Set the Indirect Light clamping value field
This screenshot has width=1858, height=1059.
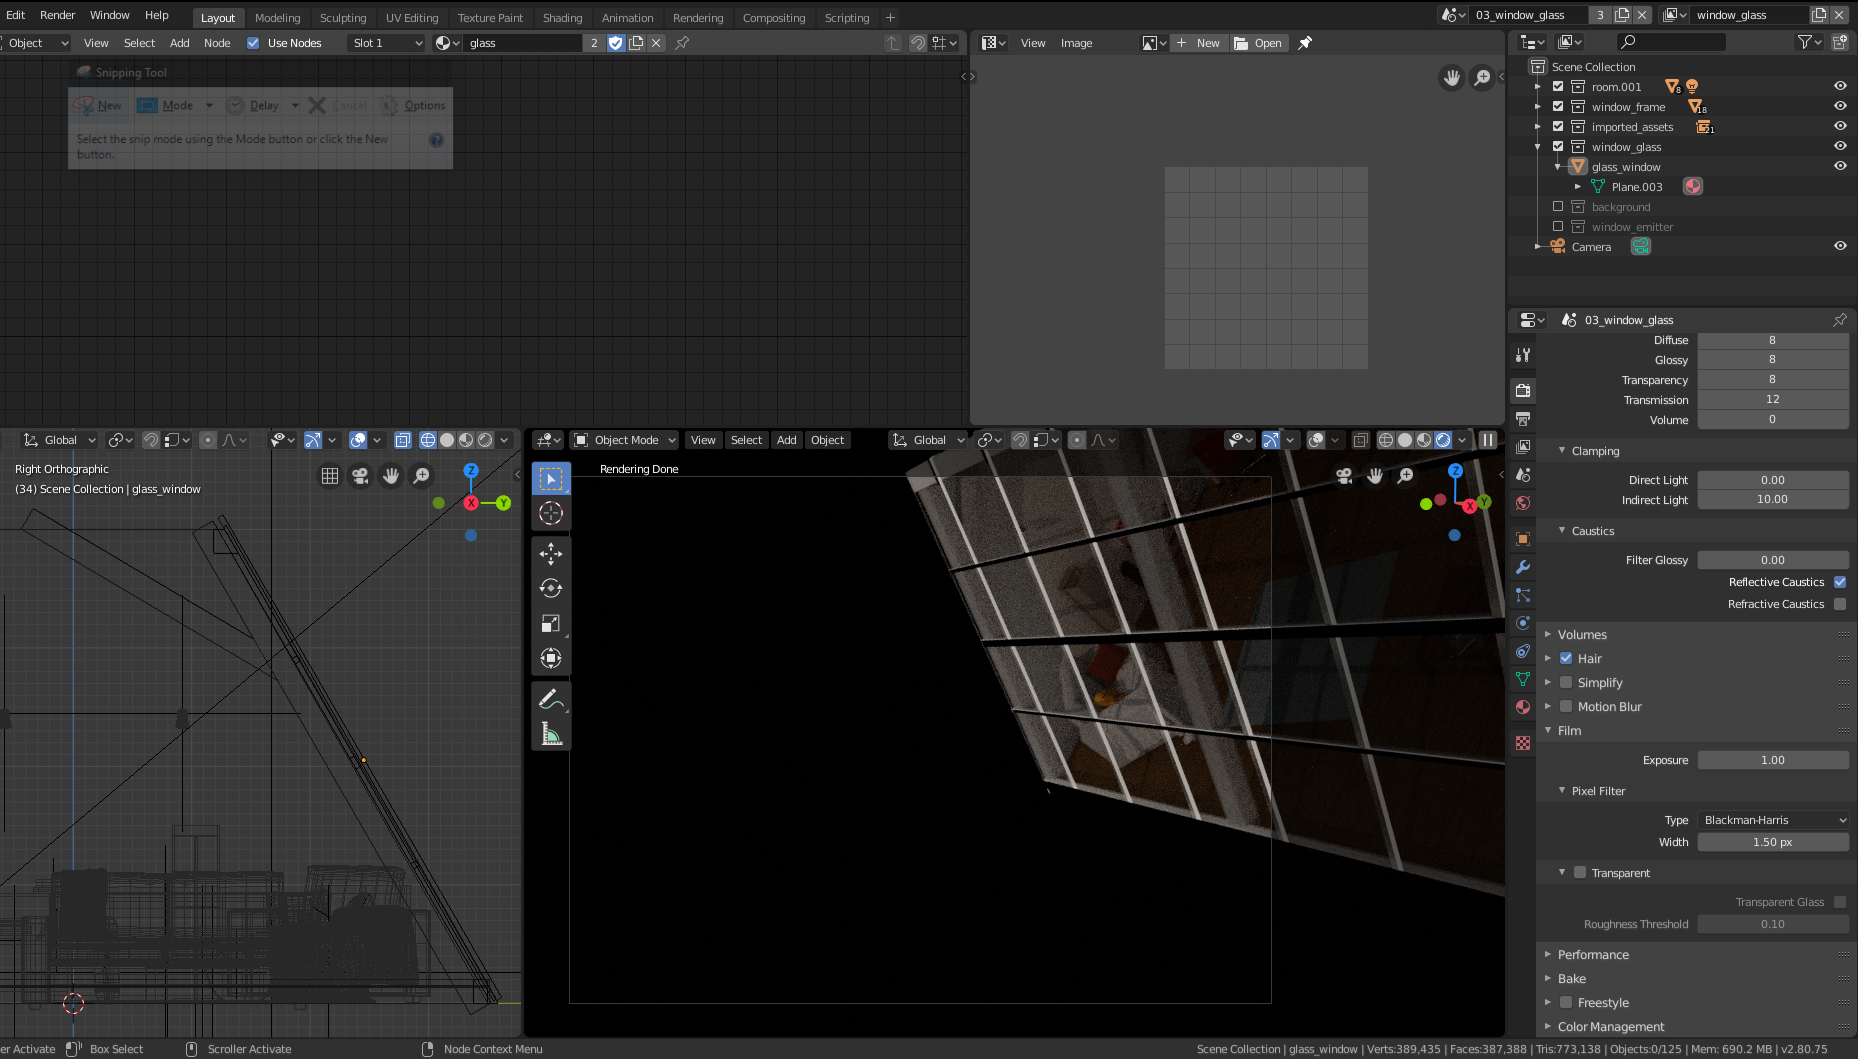click(x=1773, y=499)
